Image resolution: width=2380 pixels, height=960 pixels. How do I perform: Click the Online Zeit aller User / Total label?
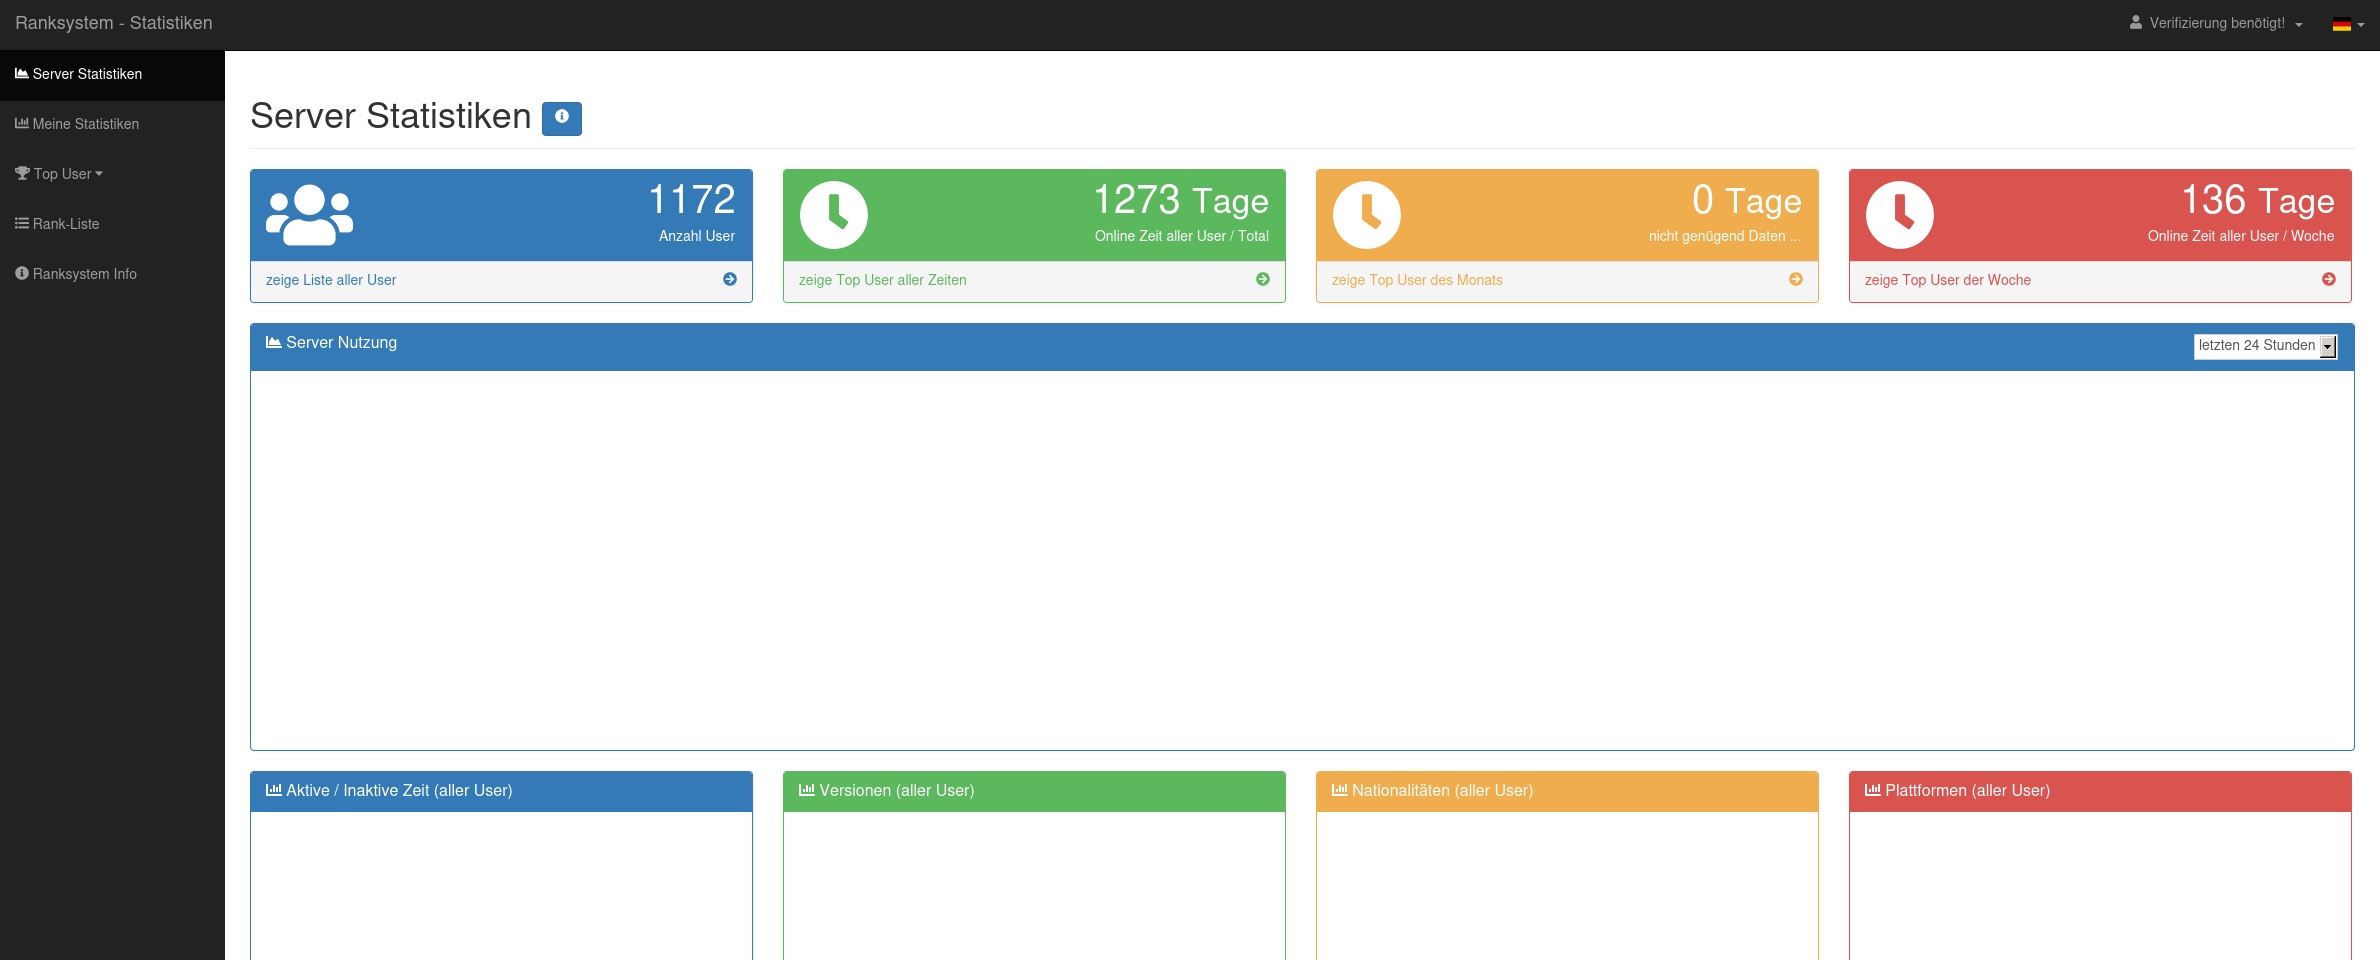pos(1181,236)
